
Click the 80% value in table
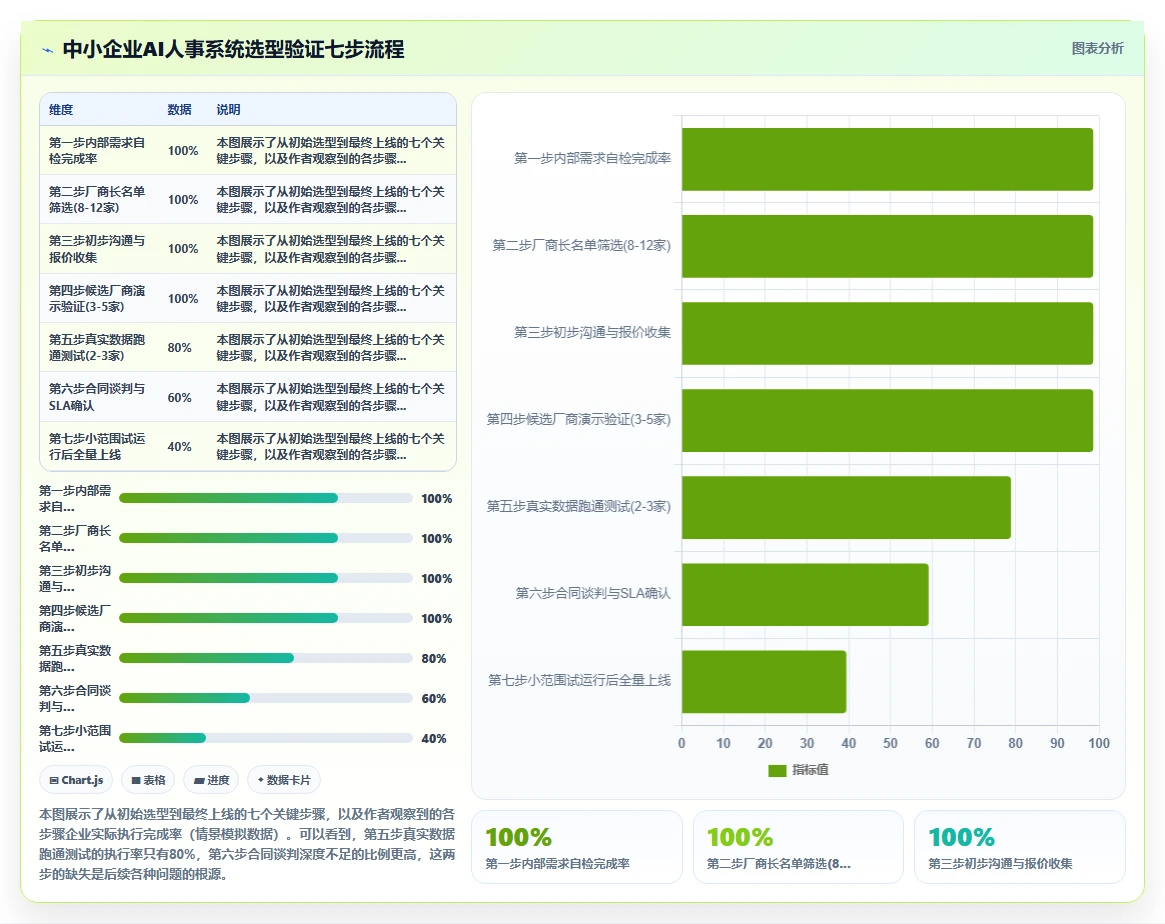tap(179, 348)
